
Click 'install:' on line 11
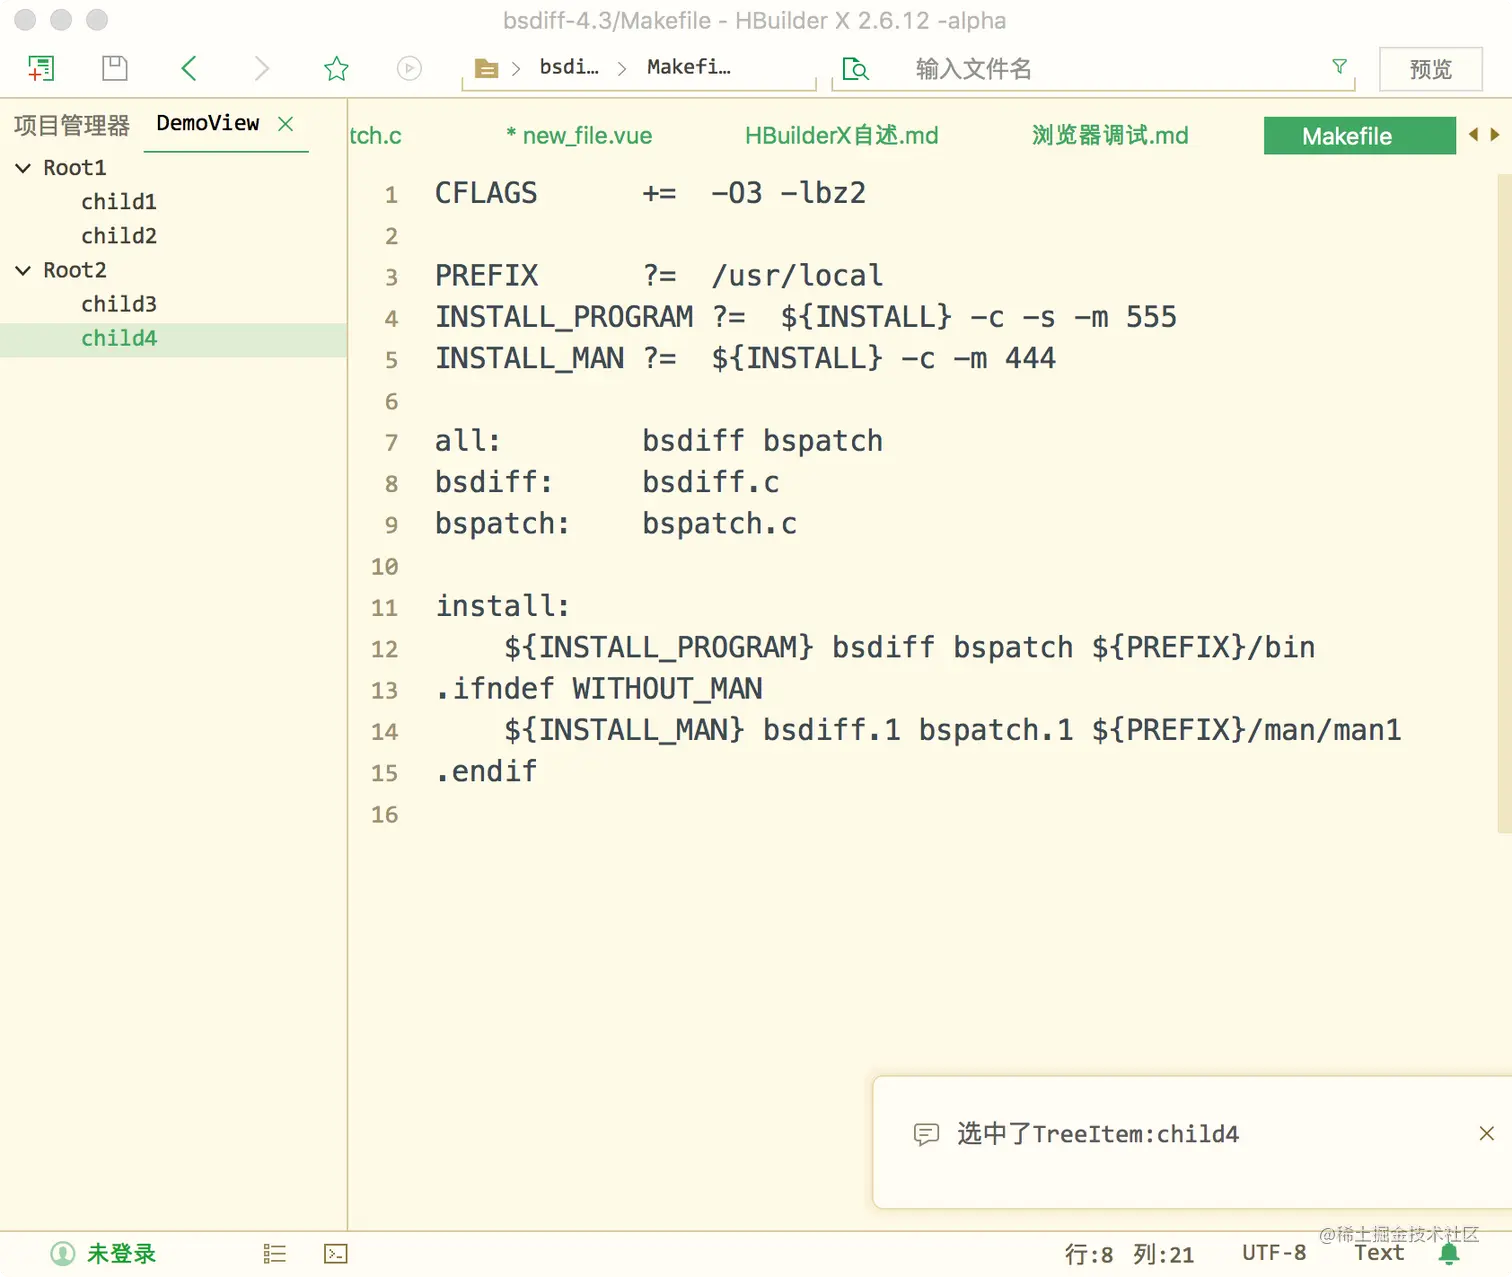(502, 606)
